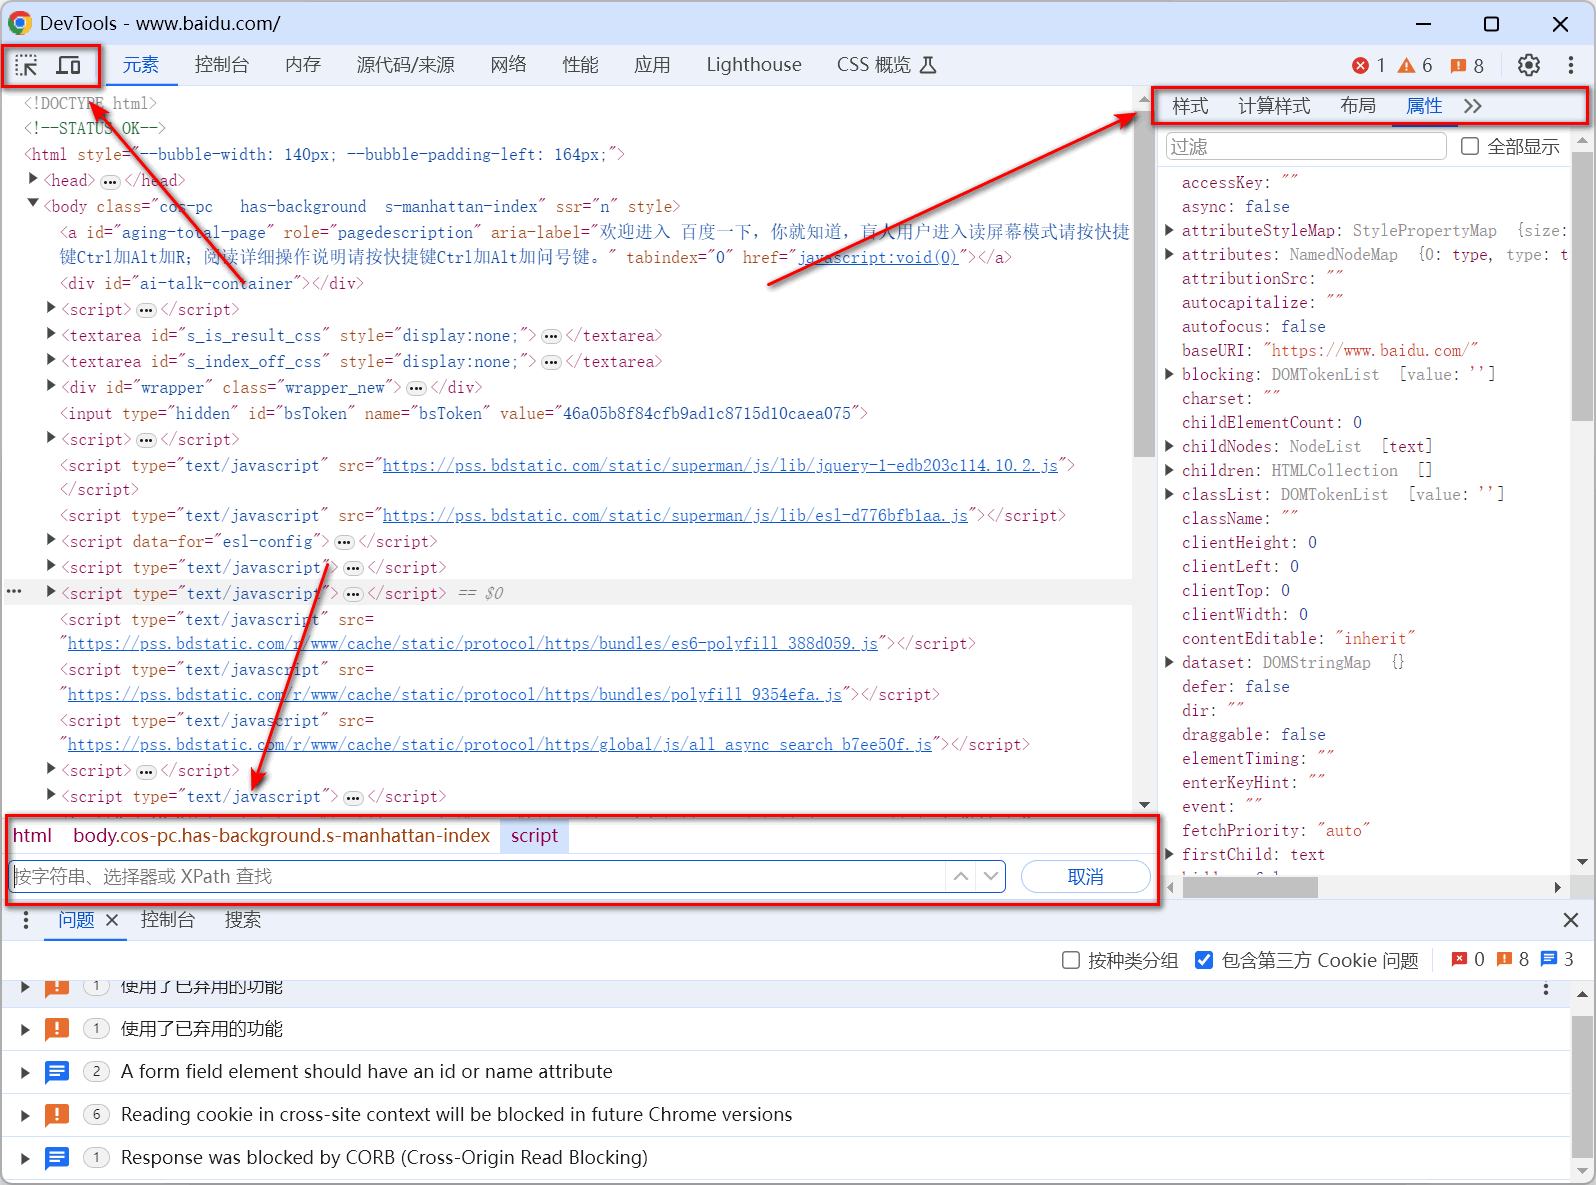Select body breadcrumb item
The width and height of the screenshot is (1596, 1185).
click(281, 835)
